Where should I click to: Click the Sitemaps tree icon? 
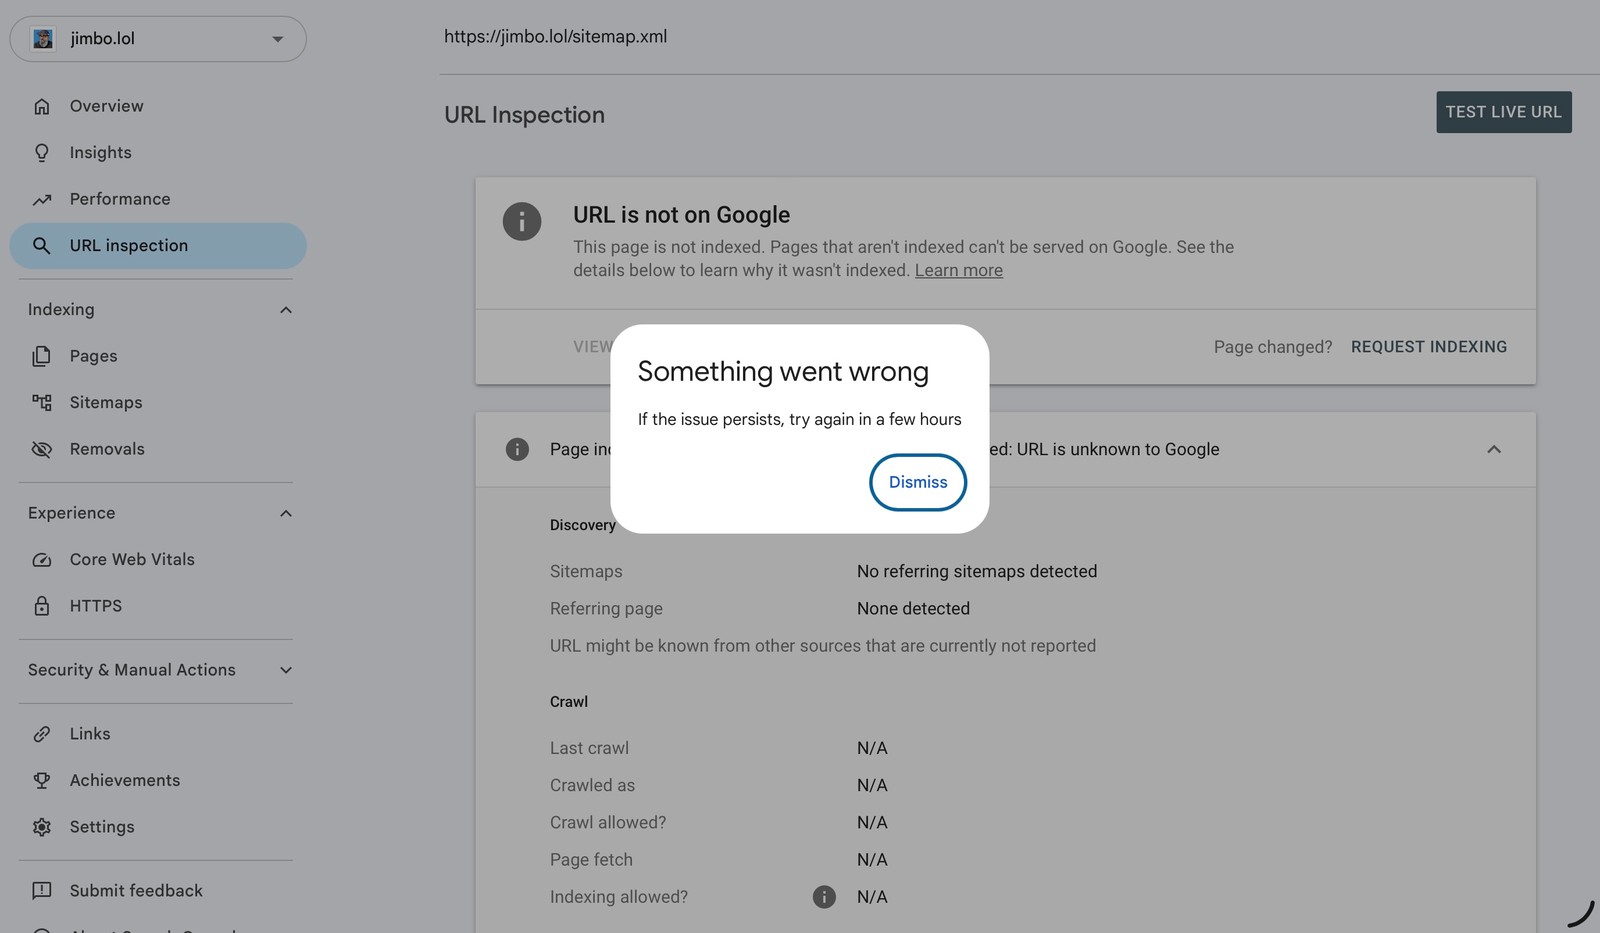(x=42, y=403)
